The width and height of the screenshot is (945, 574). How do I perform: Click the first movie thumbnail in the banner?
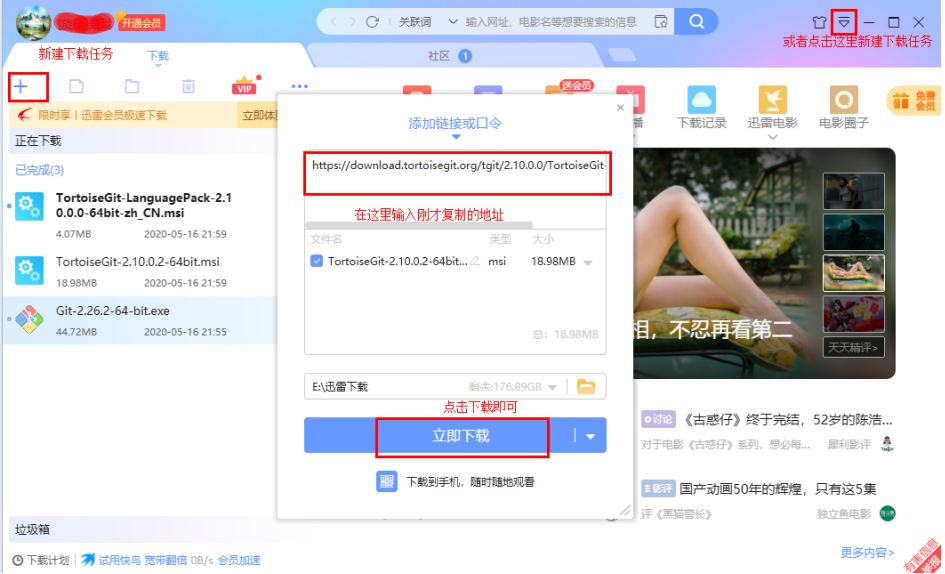point(853,191)
